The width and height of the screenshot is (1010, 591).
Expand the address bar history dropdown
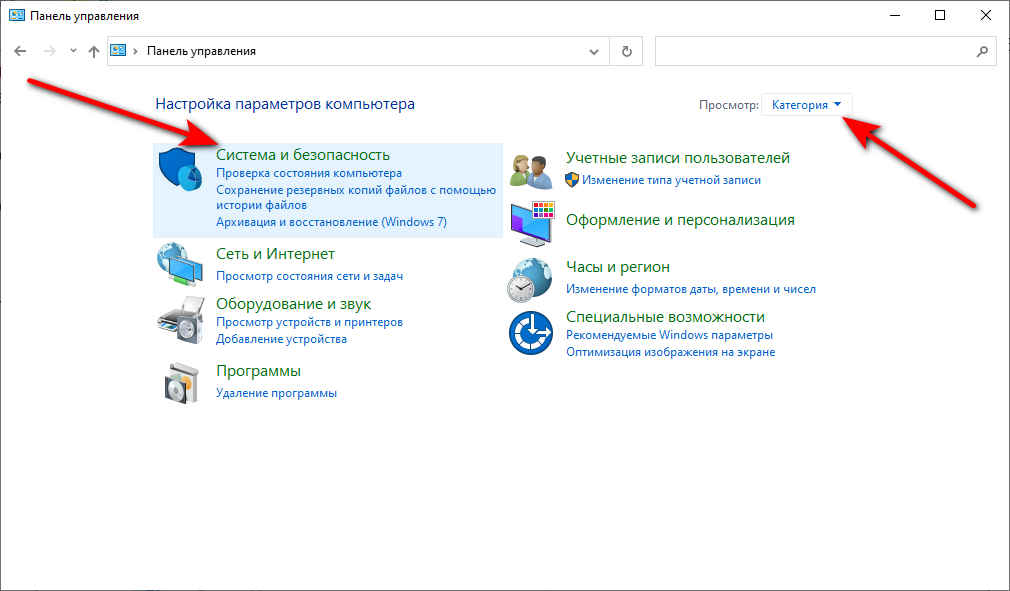point(594,51)
